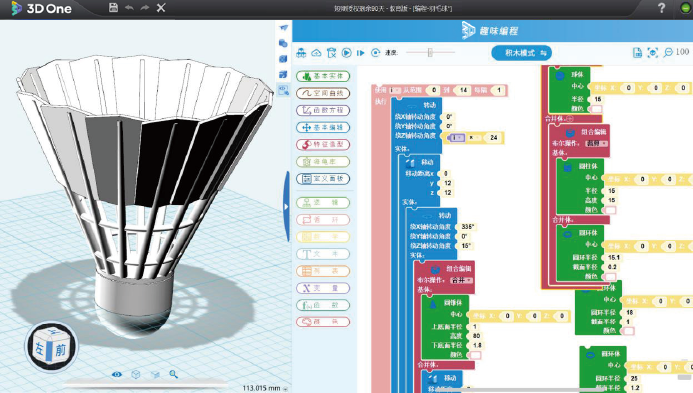The width and height of the screenshot is (693, 393).
Task: Toggle the eye visibility icon below viewport
Action: (117, 374)
